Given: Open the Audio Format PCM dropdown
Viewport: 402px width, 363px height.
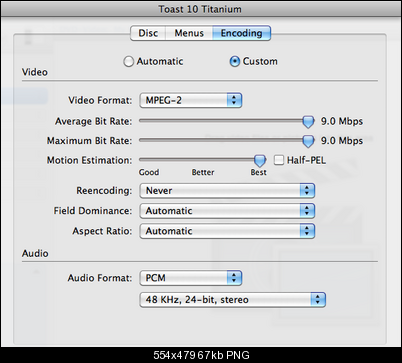Looking at the screenshot, I should click(191, 278).
